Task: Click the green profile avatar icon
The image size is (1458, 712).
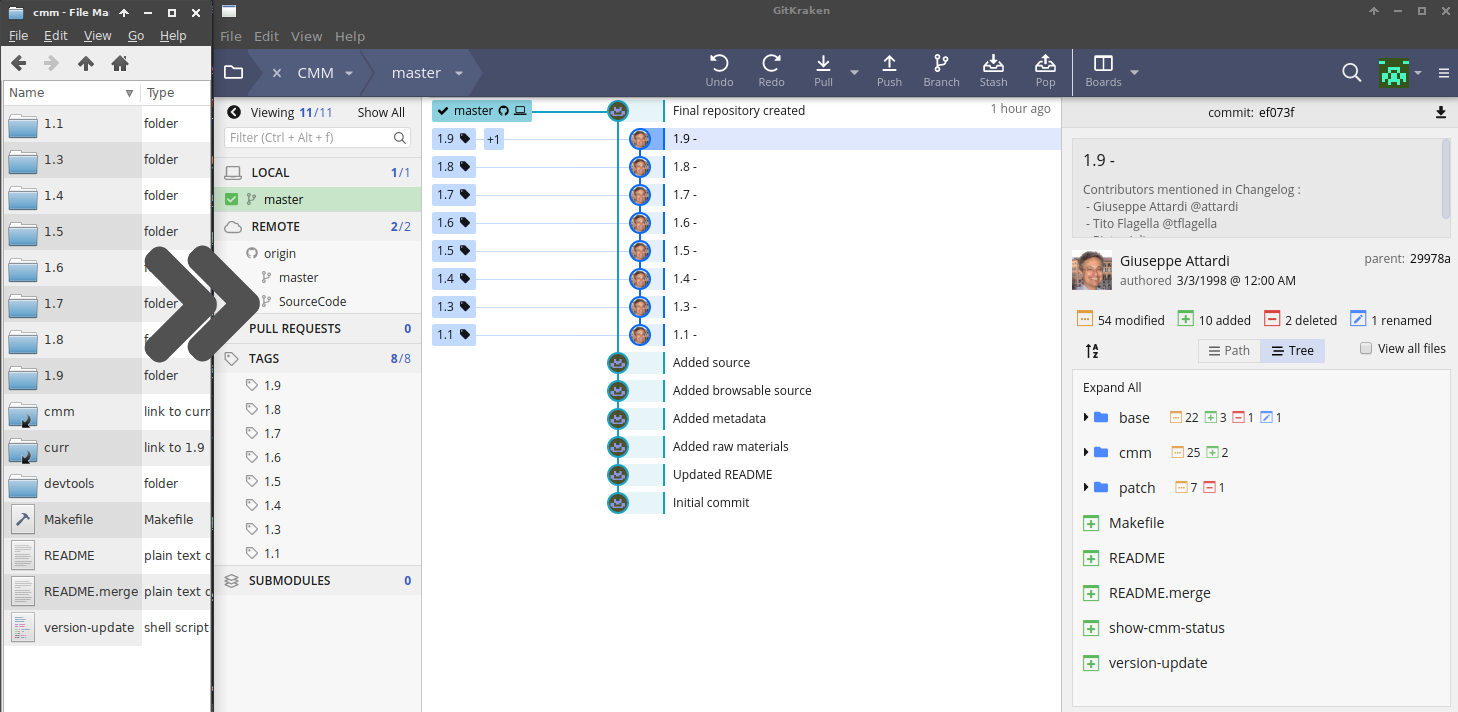Action: [1392, 72]
